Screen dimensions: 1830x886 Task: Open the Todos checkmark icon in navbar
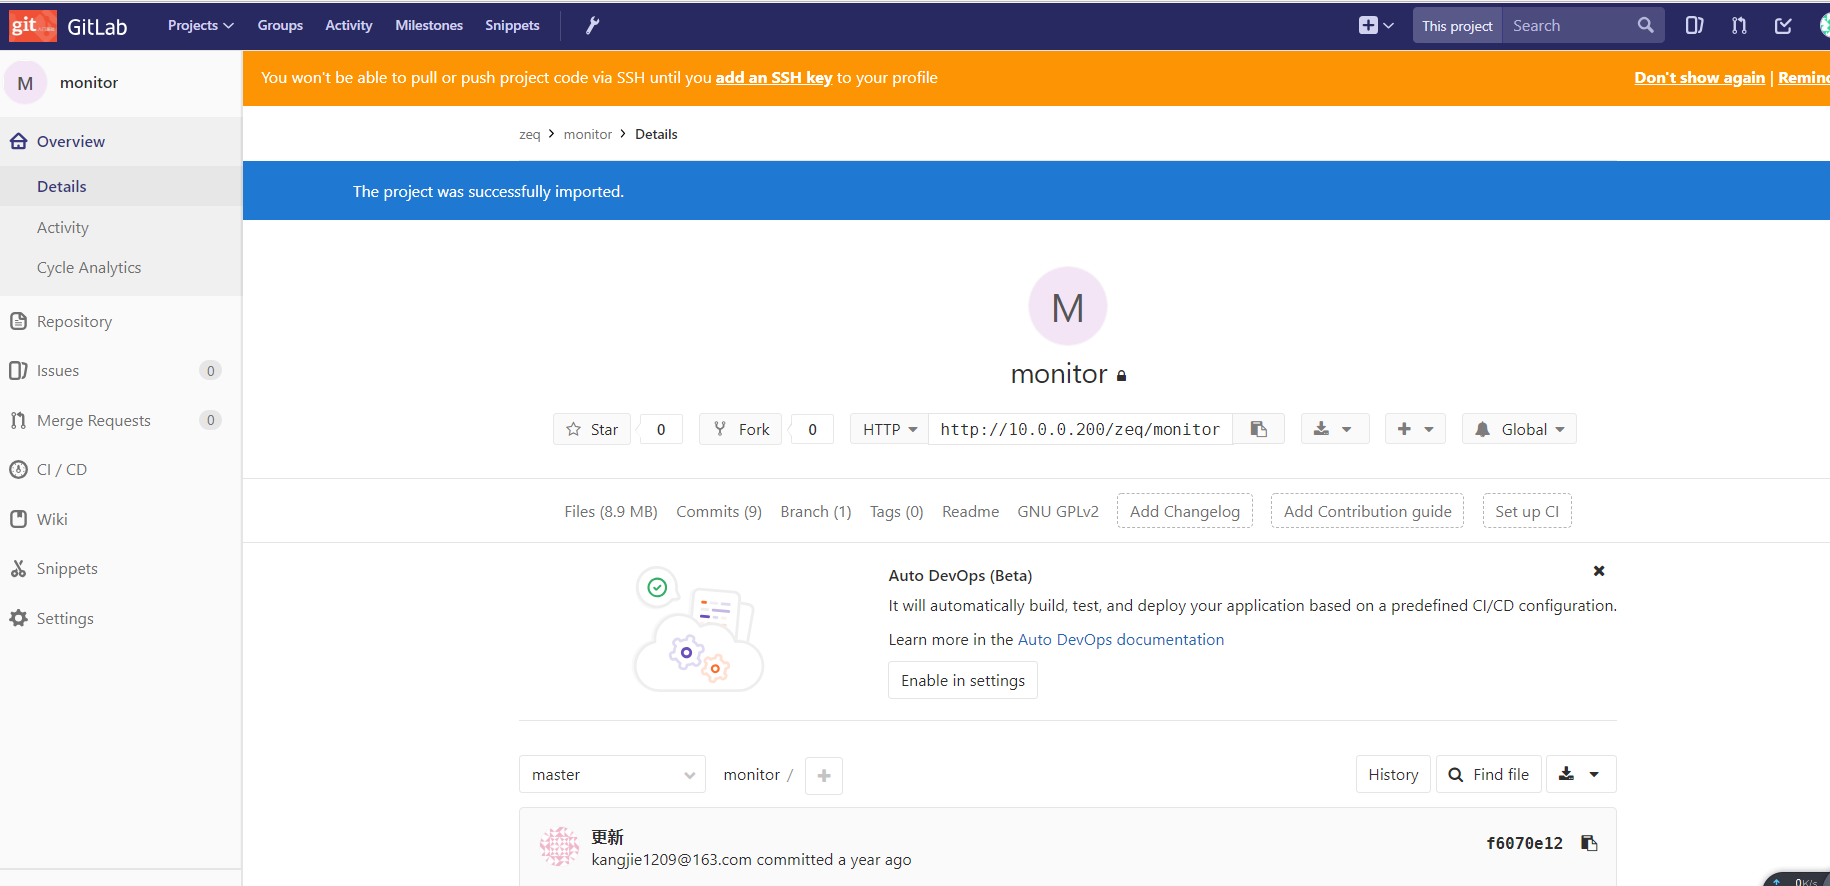[1783, 25]
